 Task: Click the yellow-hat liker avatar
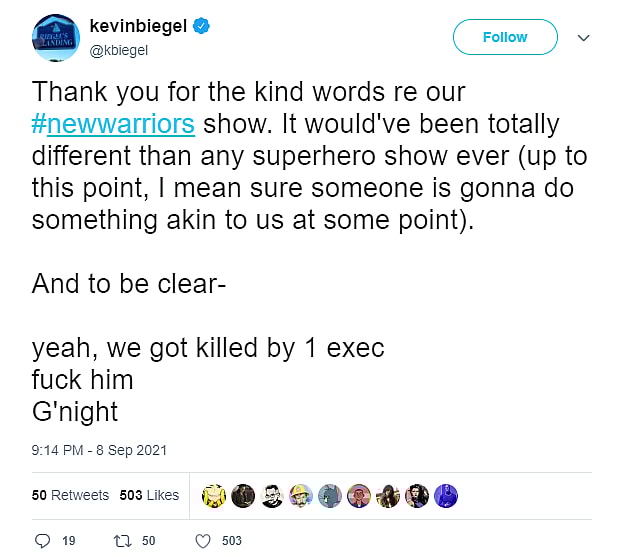pos(300,494)
